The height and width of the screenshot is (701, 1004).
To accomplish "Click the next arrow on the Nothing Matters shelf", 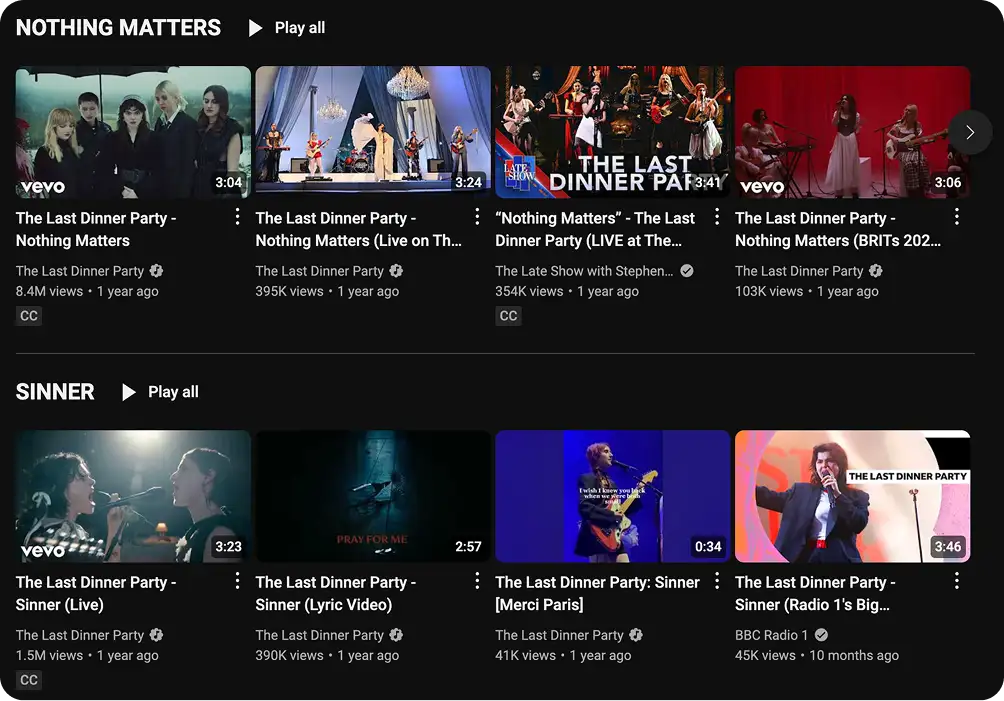I will click(x=970, y=133).
